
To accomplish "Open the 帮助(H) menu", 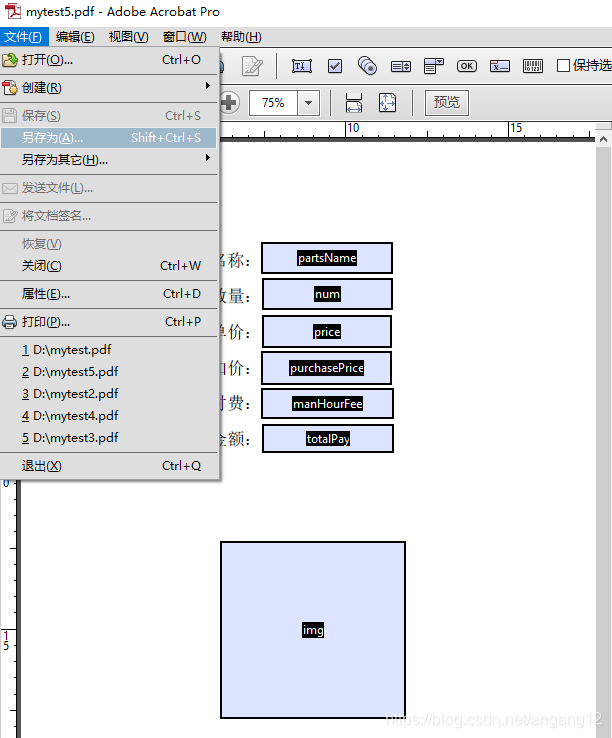I will click(241, 37).
